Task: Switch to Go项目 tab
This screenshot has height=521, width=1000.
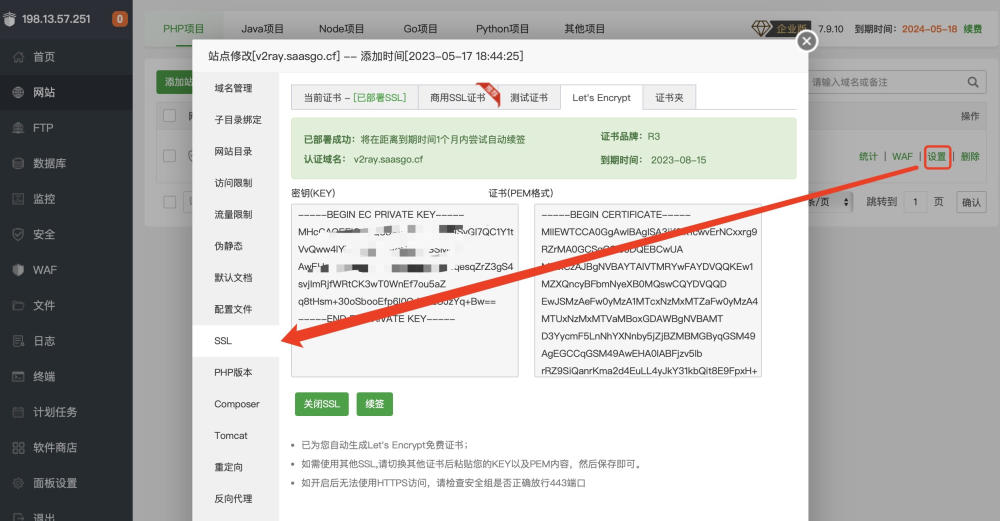Action: [420, 29]
